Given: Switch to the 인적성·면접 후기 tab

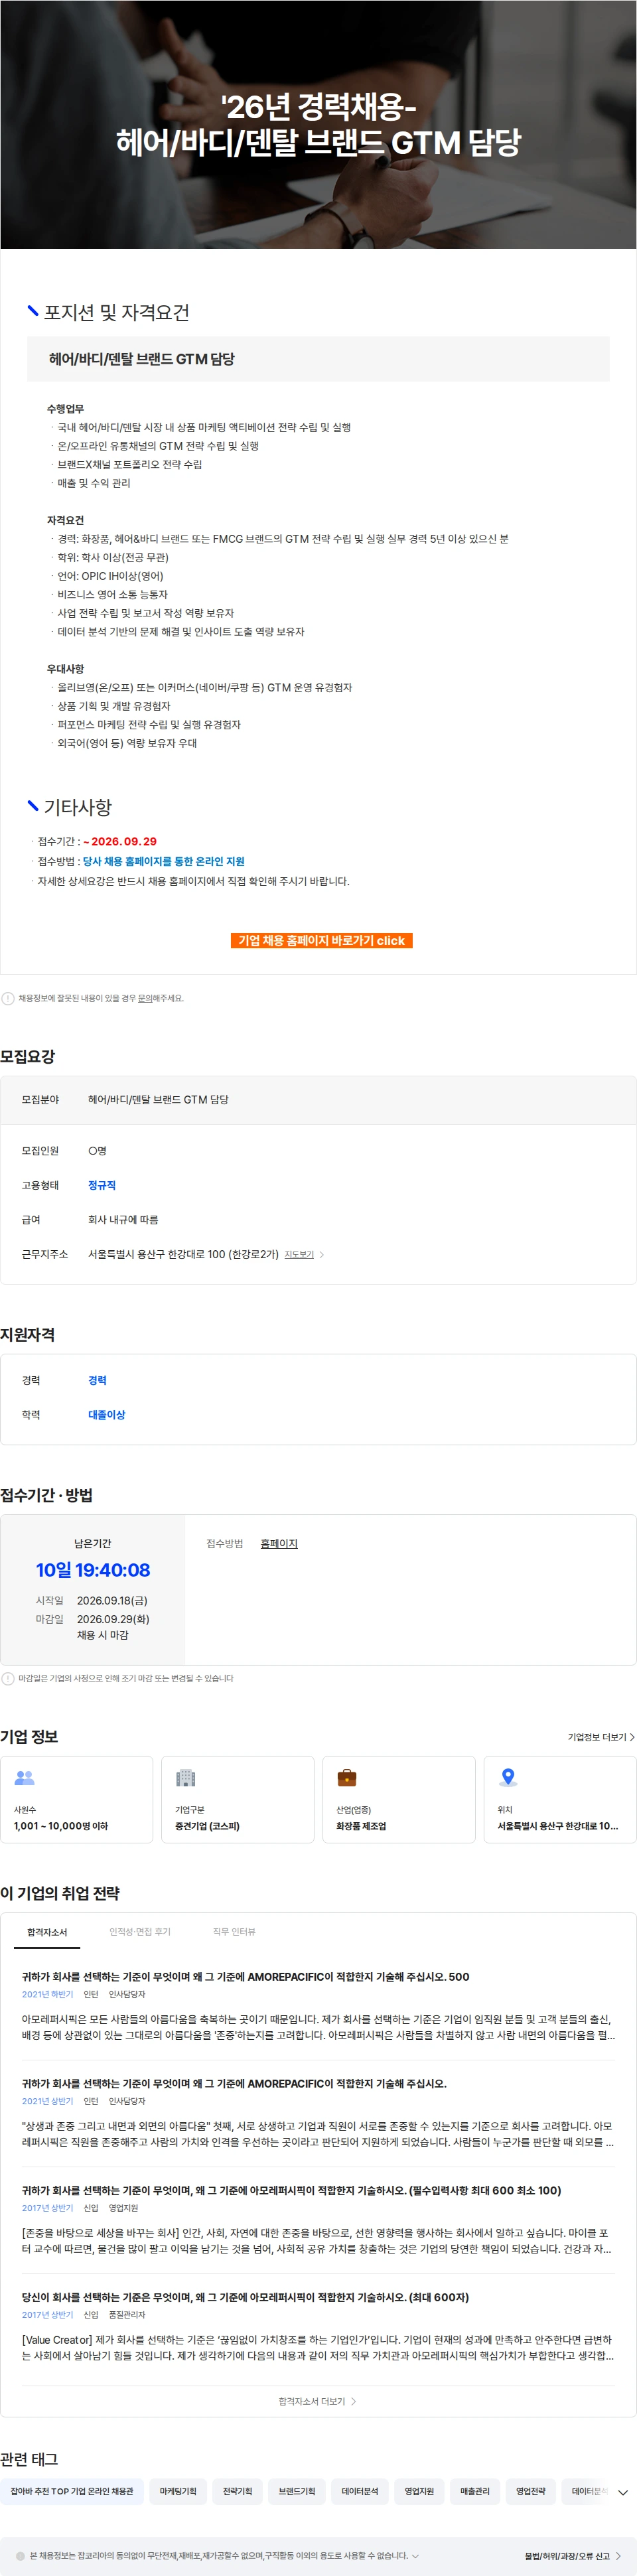Looking at the screenshot, I should [140, 1932].
